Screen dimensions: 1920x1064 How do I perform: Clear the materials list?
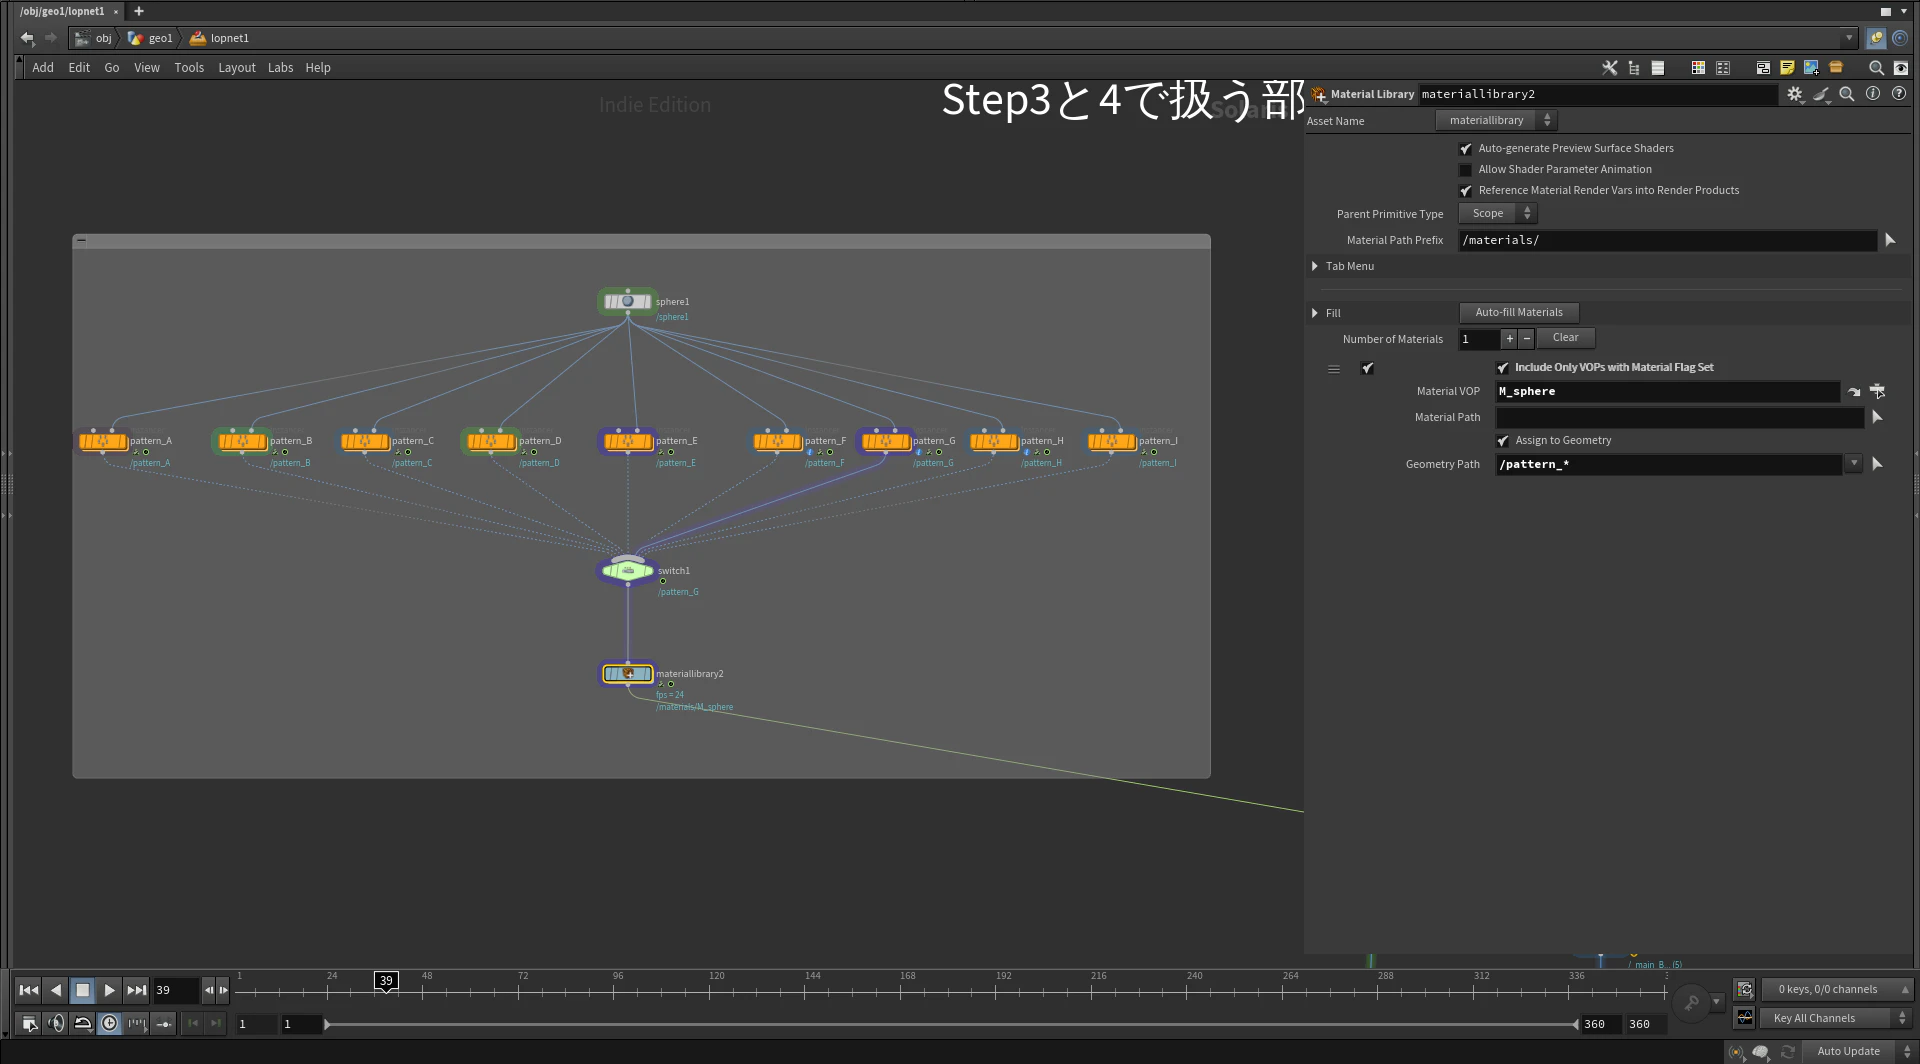(1566, 338)
